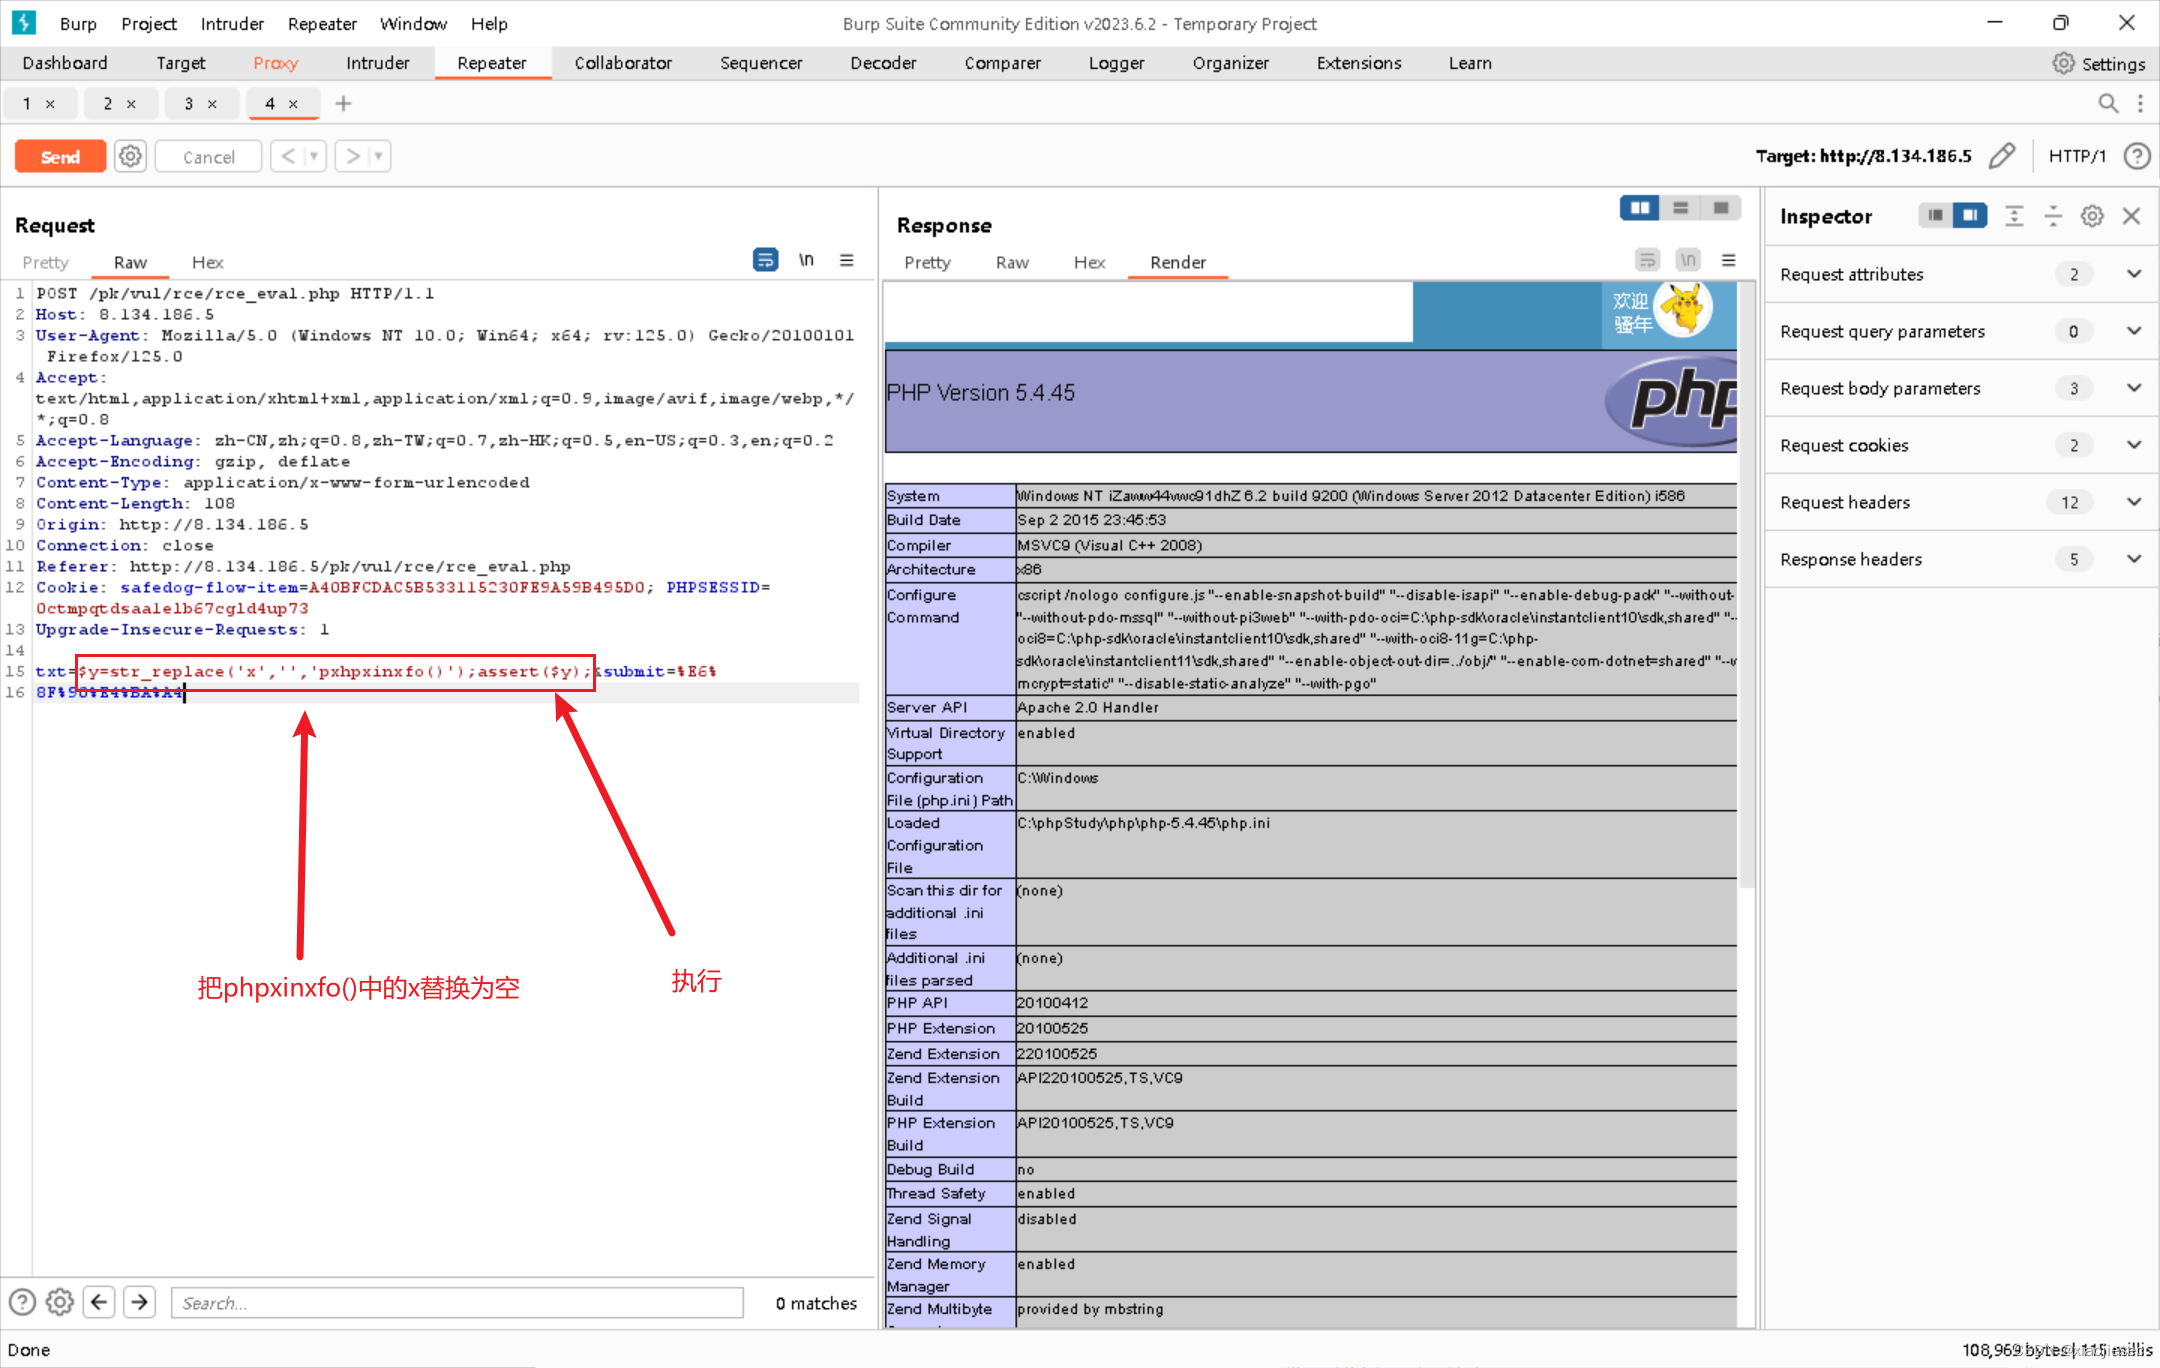Click the Repeater search magnifier icon
This screenshot has height=1368, width=2160.
pyautogui.click(x=2108, y=103)
